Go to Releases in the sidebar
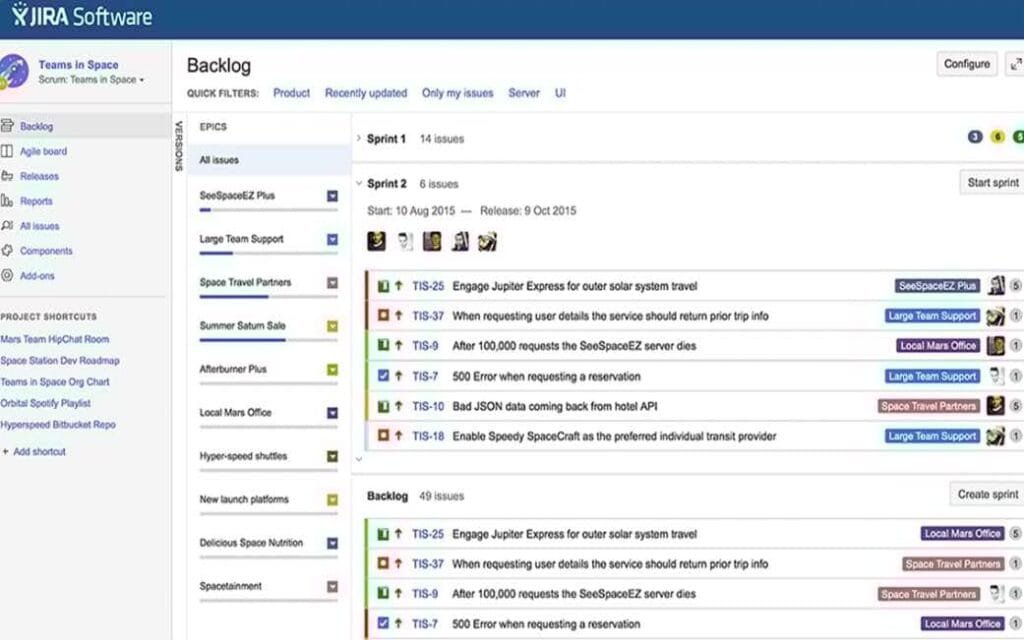This screenshot has width=1024, height=640. pyautogui.click(x=39, y=176)
